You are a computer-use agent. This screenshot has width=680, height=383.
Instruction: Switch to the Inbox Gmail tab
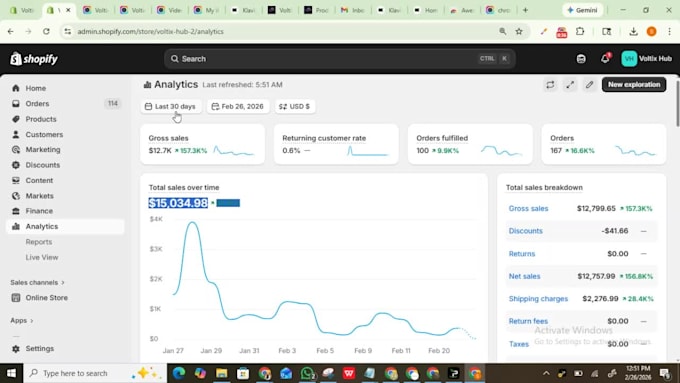(352, 10)
